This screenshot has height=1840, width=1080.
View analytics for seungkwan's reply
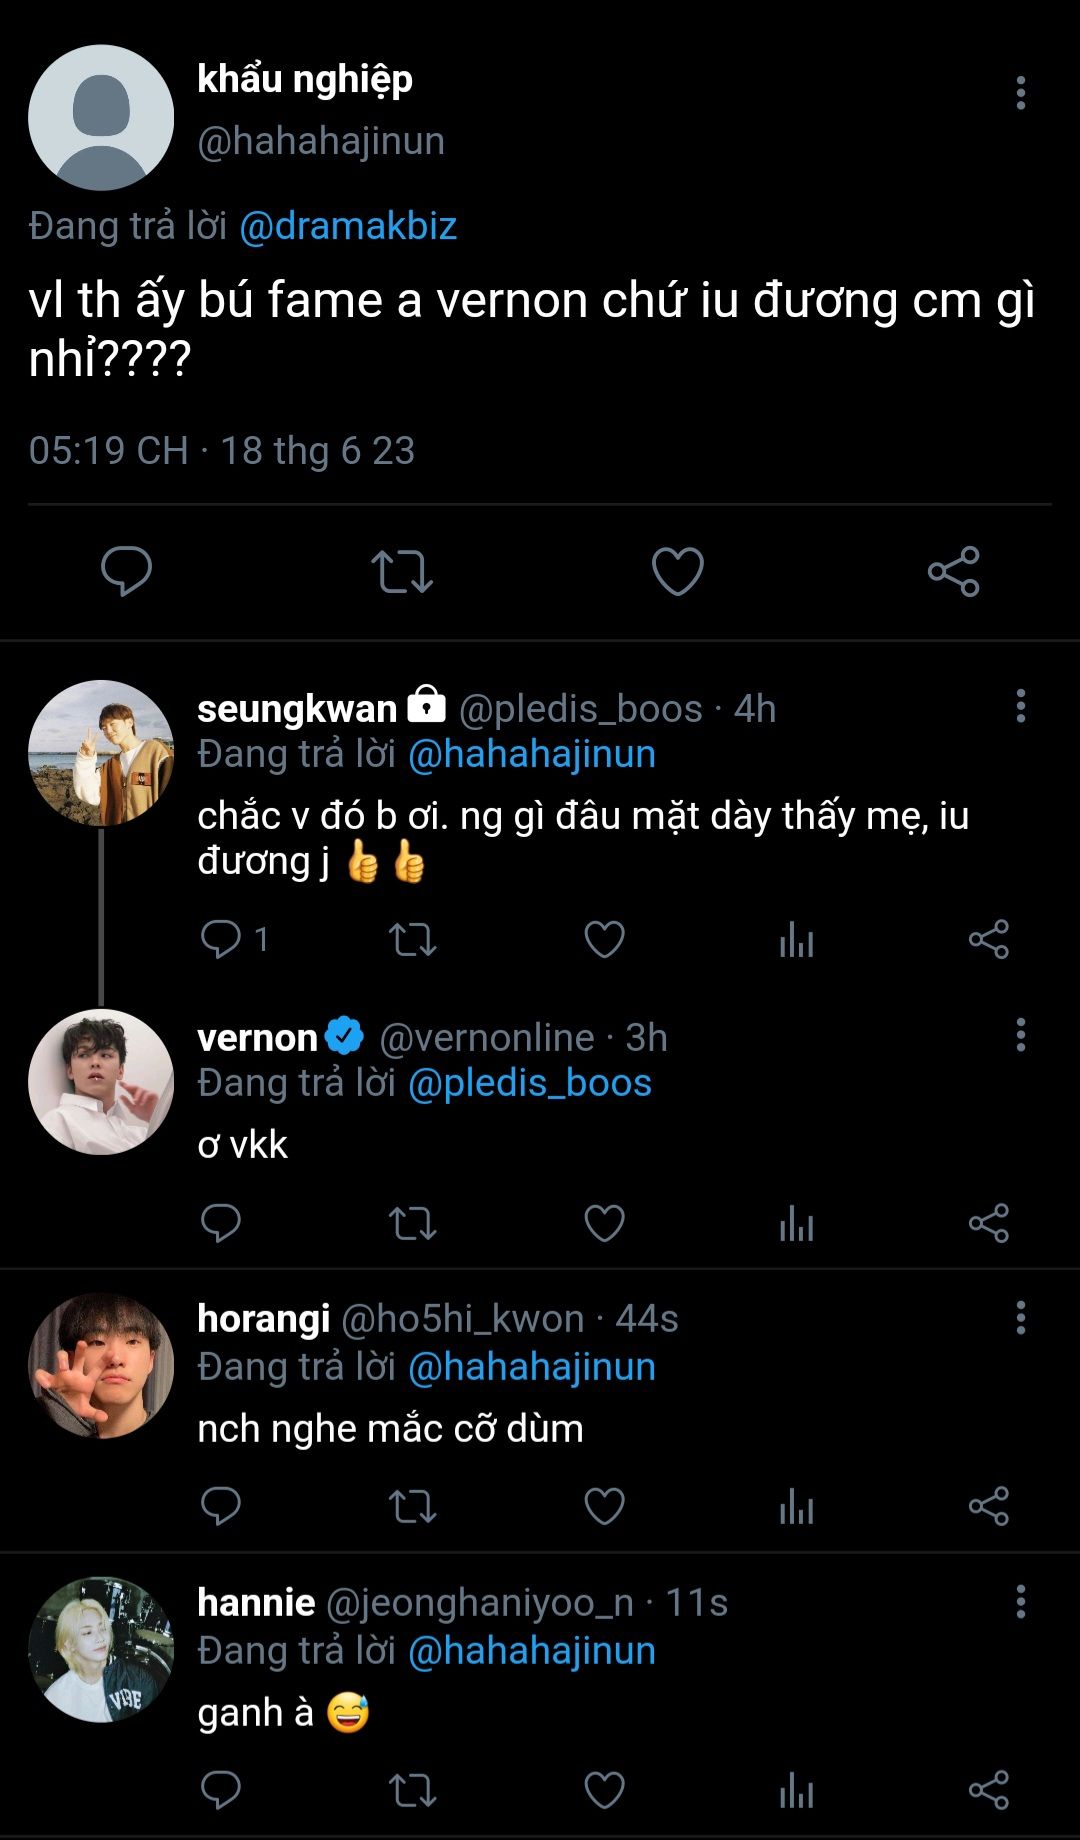pos(796,940)
